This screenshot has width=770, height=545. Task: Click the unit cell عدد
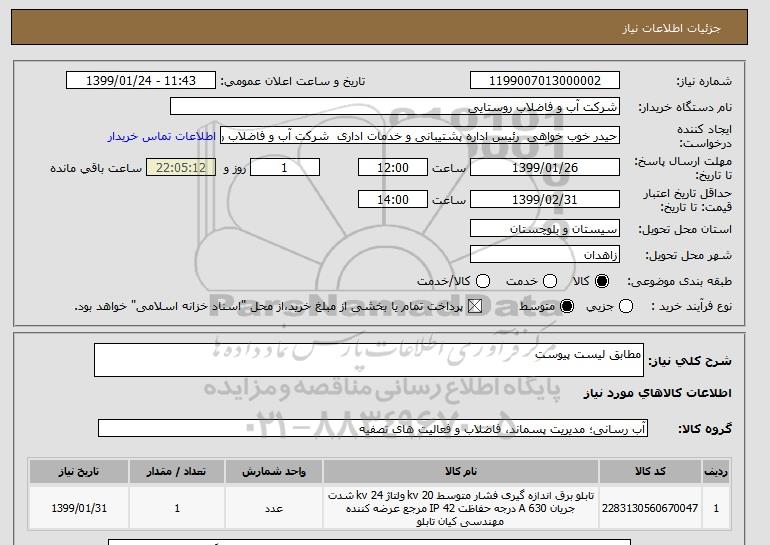tap(274, 508)
